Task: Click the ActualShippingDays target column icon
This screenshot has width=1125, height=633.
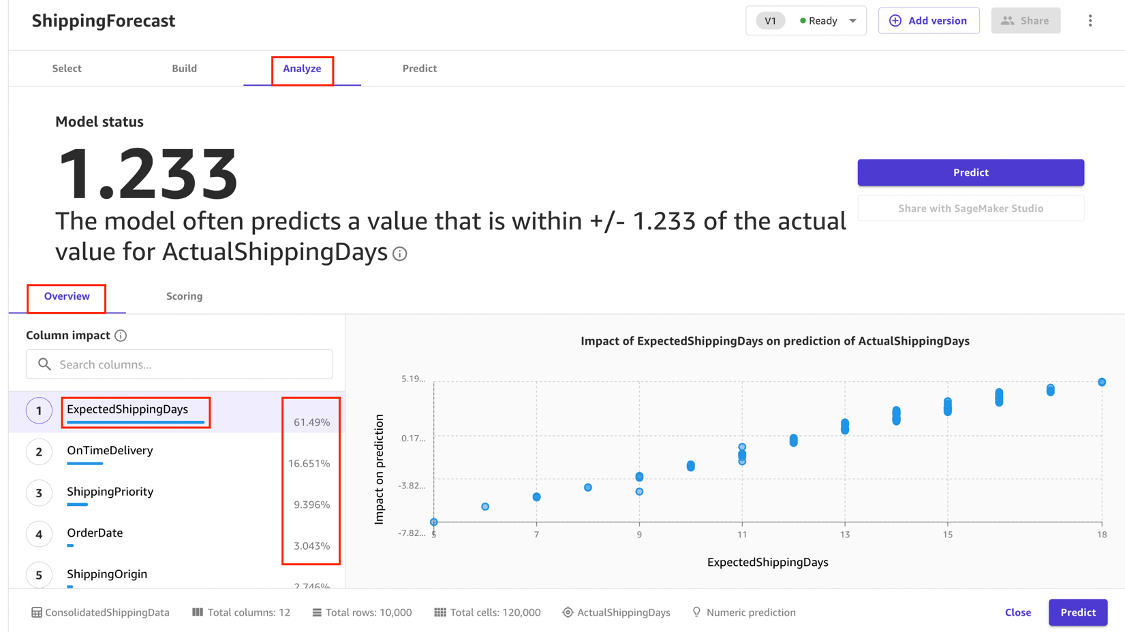Action: click(567, 611)
